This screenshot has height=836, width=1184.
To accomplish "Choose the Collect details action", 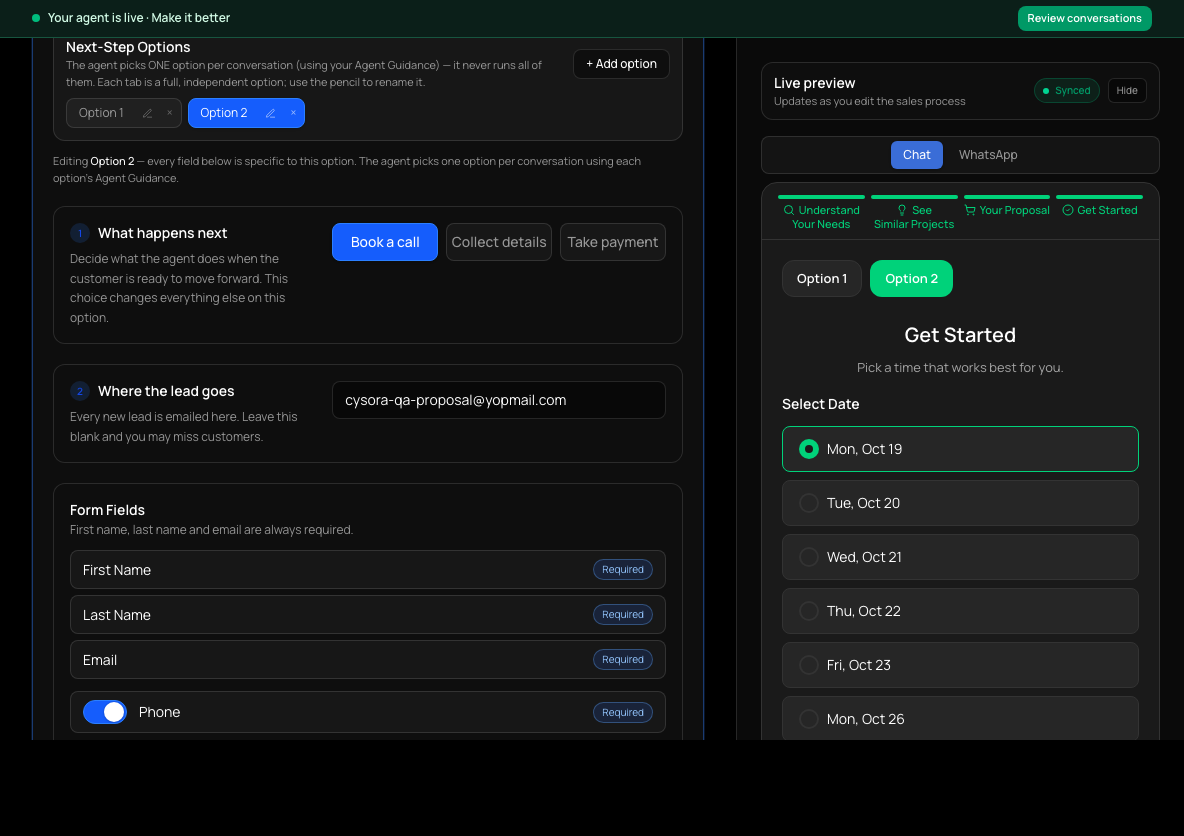I will [498, 242].
